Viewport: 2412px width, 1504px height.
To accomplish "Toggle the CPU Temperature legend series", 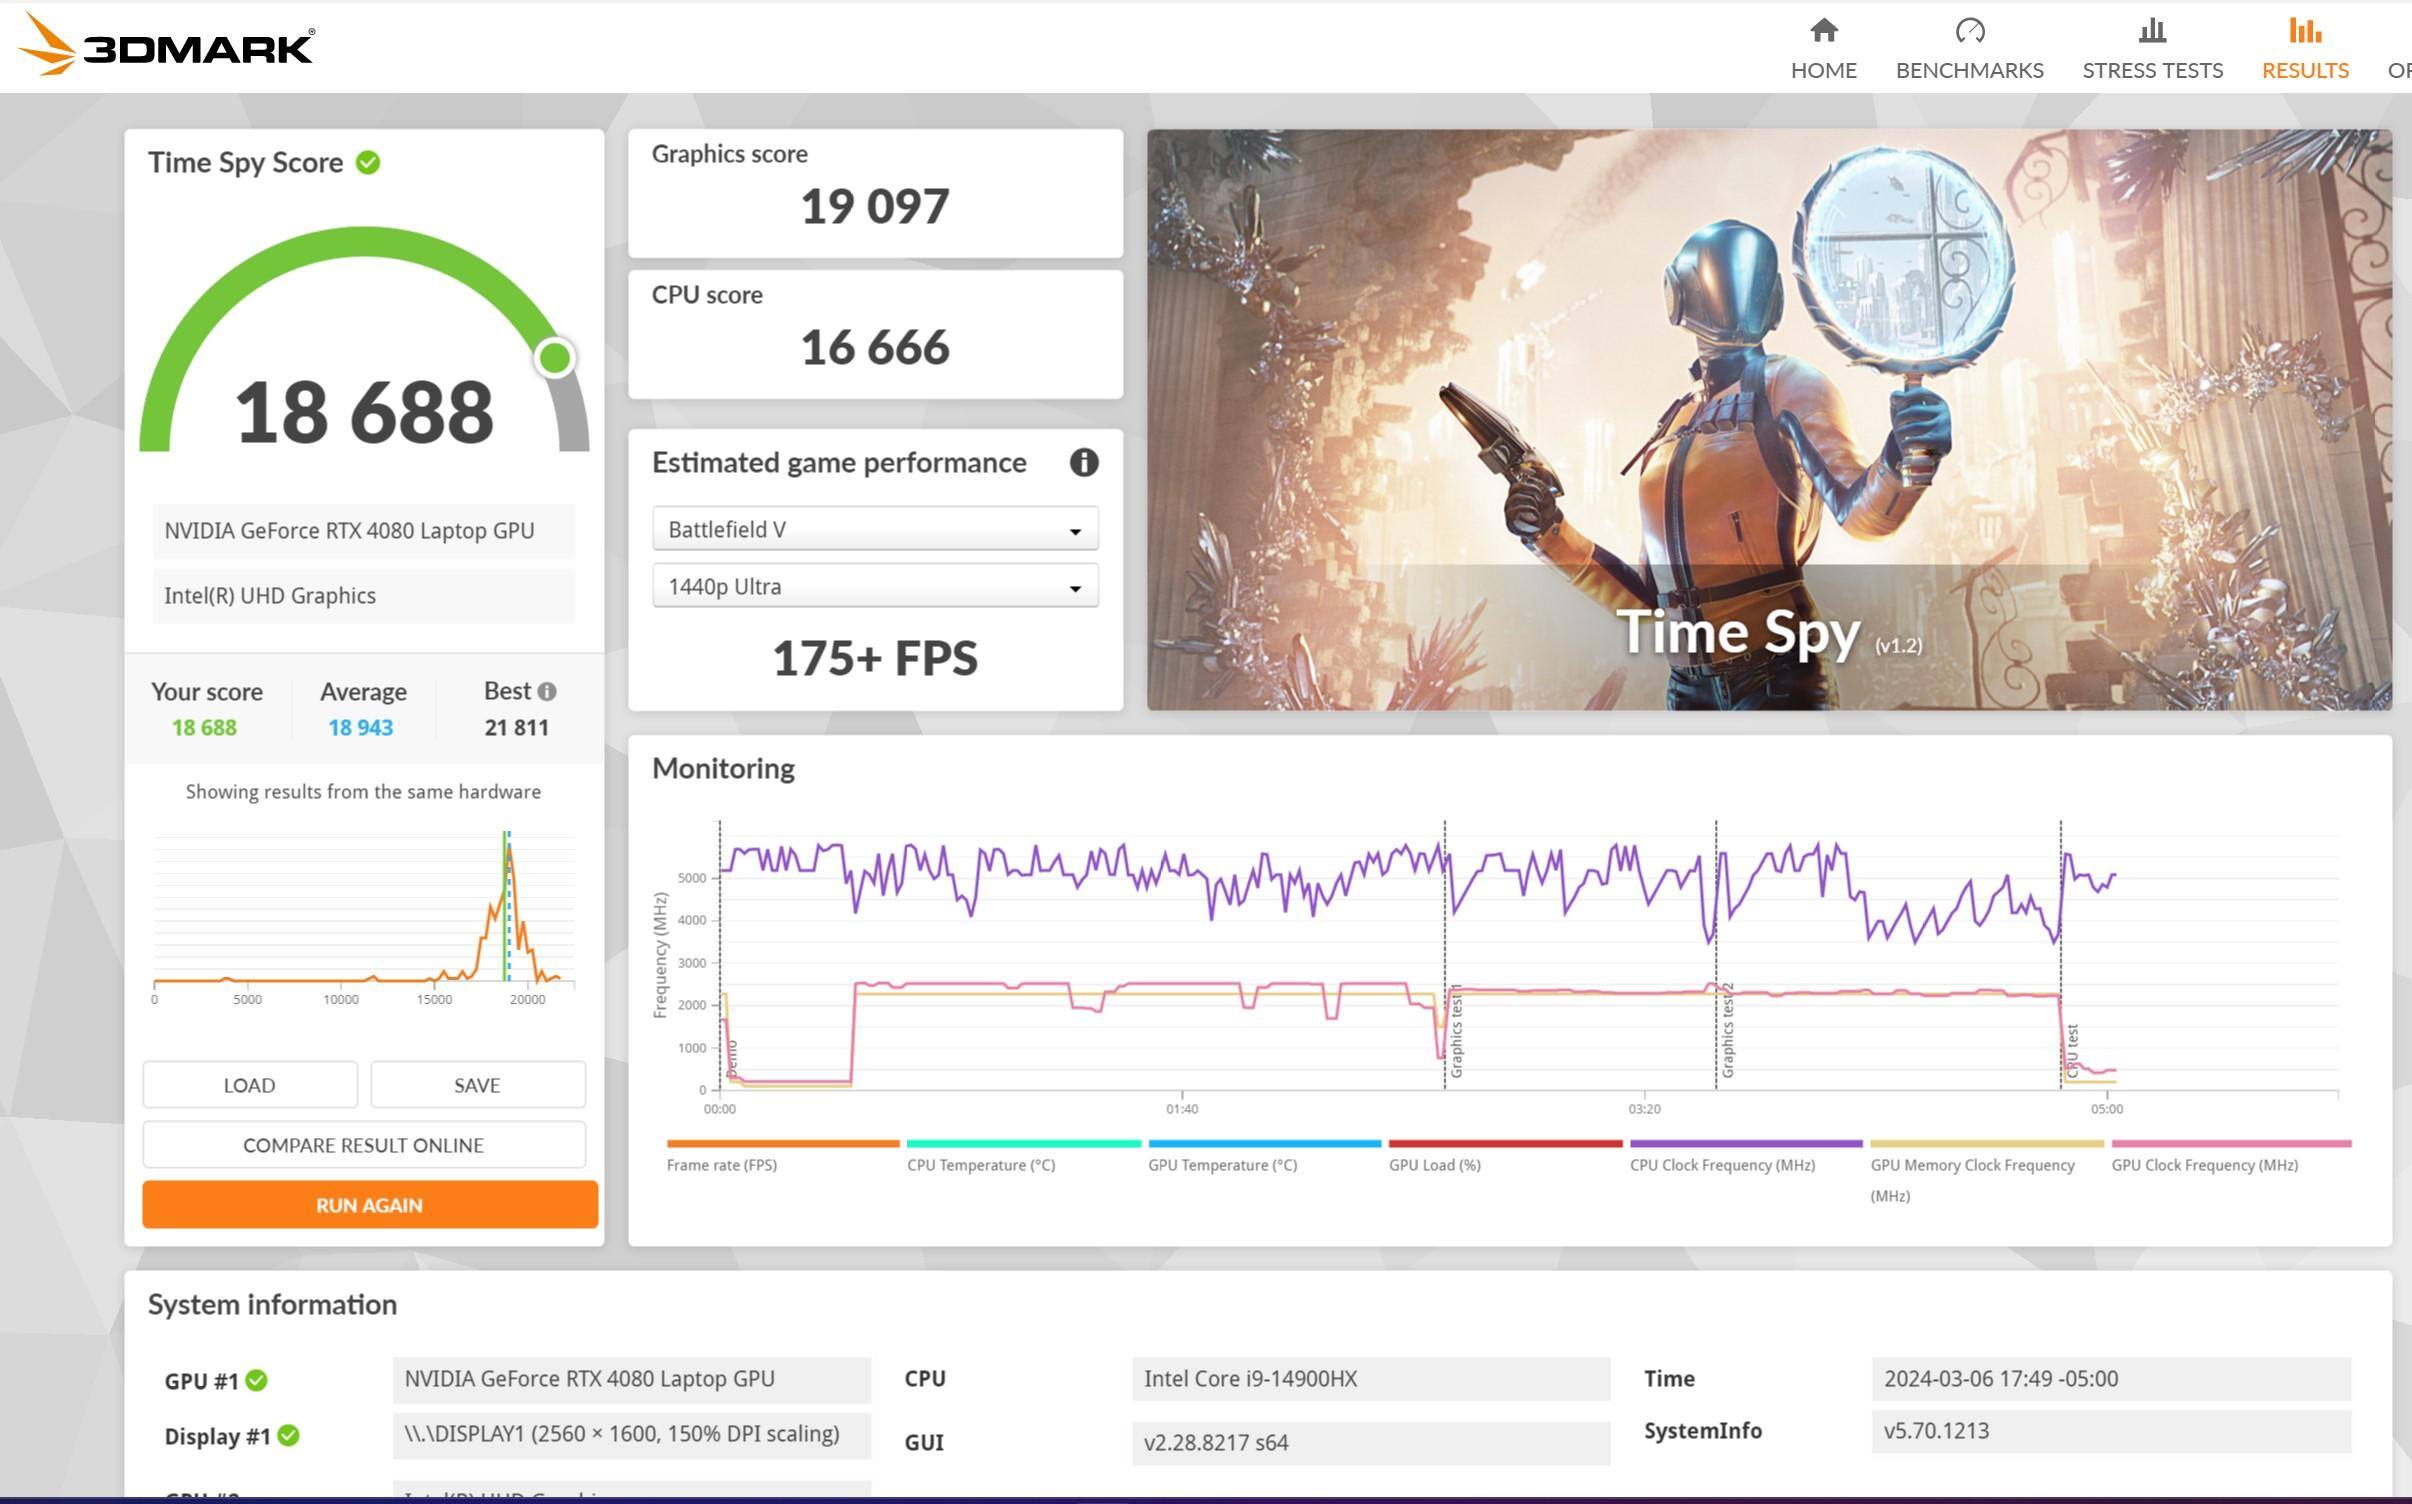I will (x=980, y=1165).
